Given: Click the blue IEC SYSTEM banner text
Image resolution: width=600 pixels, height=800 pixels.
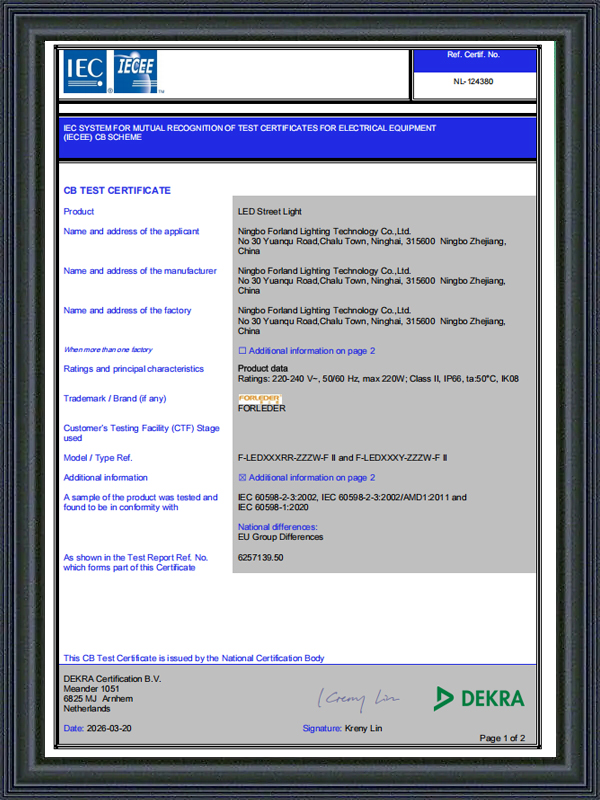Looking at the screenshot, I should 249,133.
